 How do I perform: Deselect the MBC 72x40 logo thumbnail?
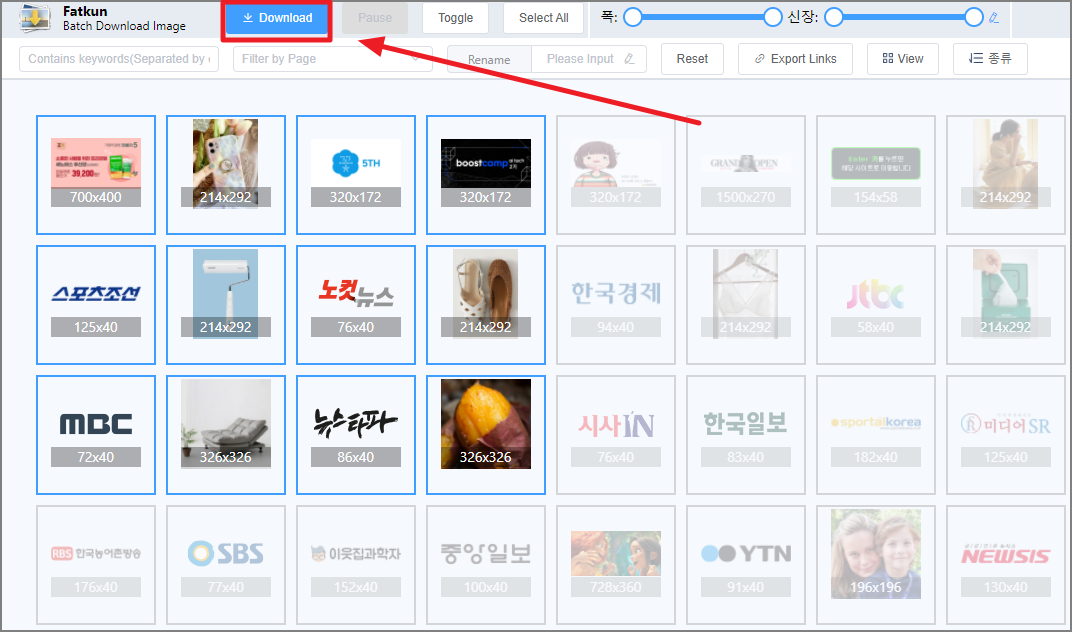[96, 435]
